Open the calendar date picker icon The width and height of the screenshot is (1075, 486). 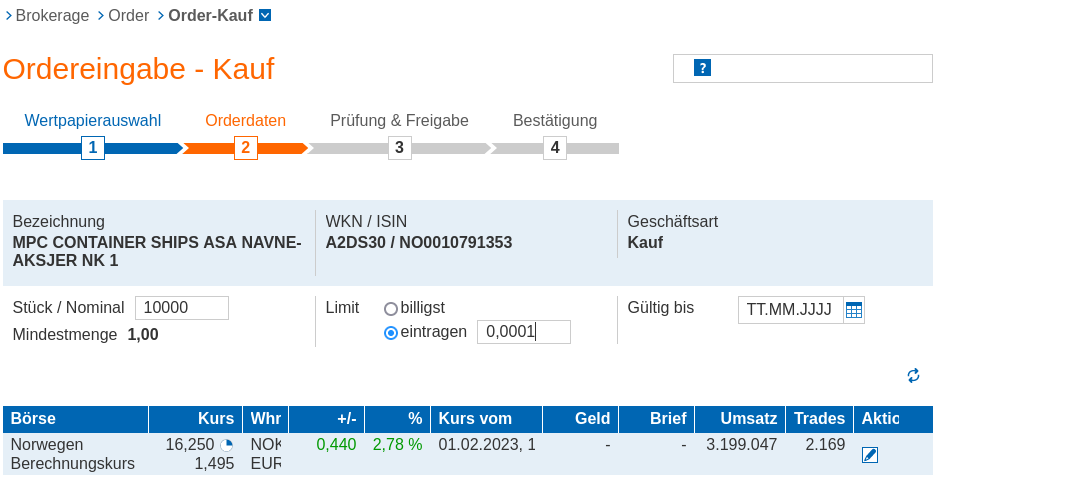pyautogui.click(x=853, y=310)
